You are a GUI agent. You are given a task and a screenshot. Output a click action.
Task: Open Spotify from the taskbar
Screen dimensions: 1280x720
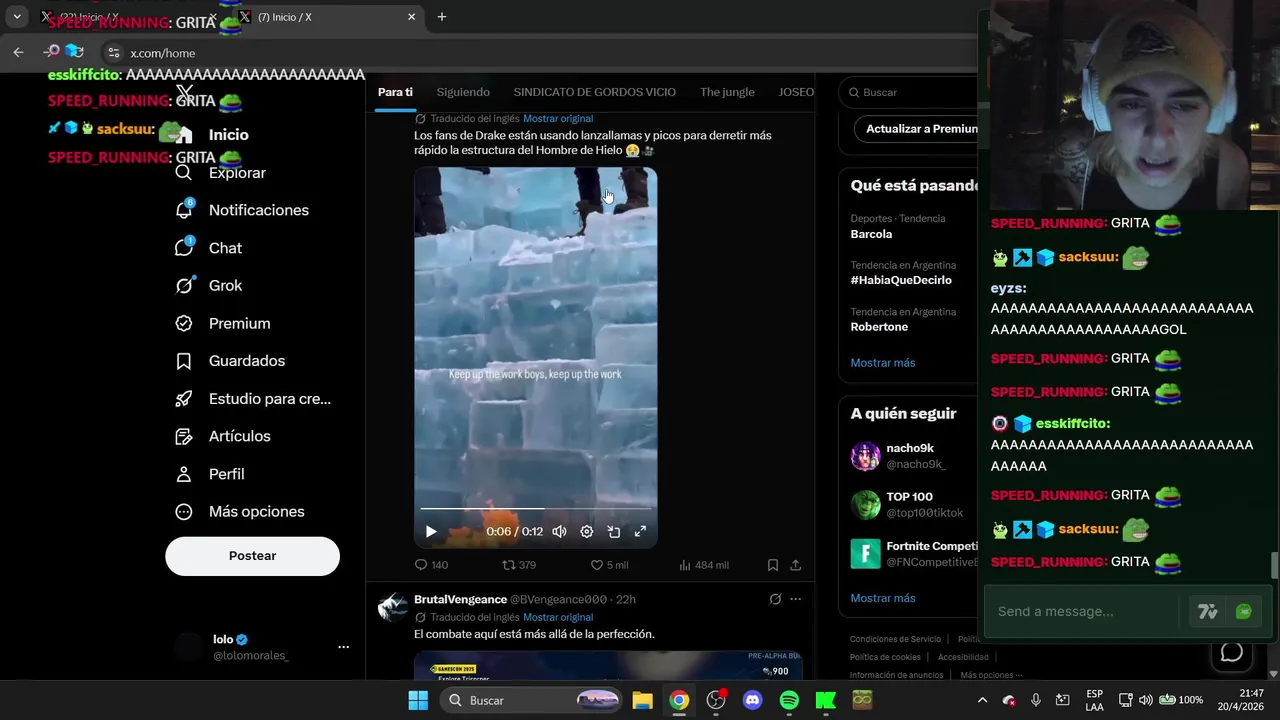tap(789, 700)
